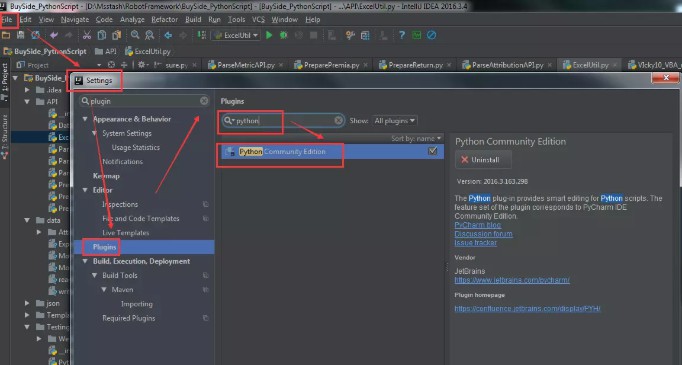Open the Refactor menu

[164, 20]
